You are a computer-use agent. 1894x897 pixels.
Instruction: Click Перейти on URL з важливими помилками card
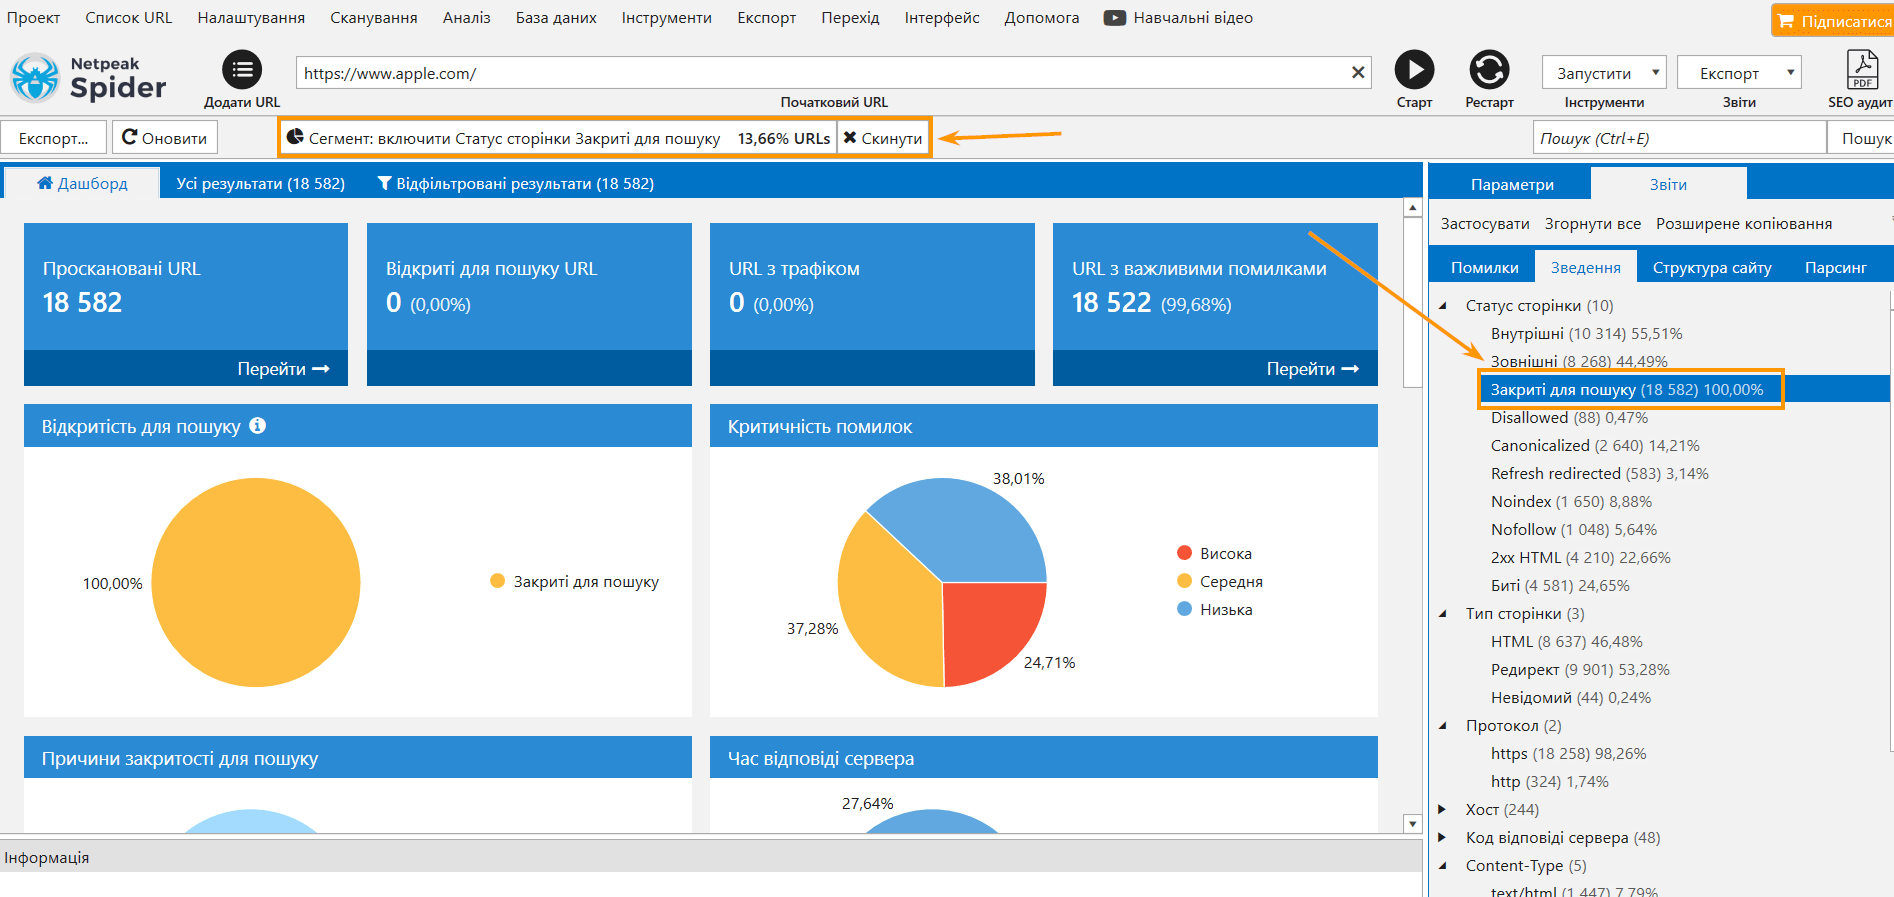(1312, 369)
